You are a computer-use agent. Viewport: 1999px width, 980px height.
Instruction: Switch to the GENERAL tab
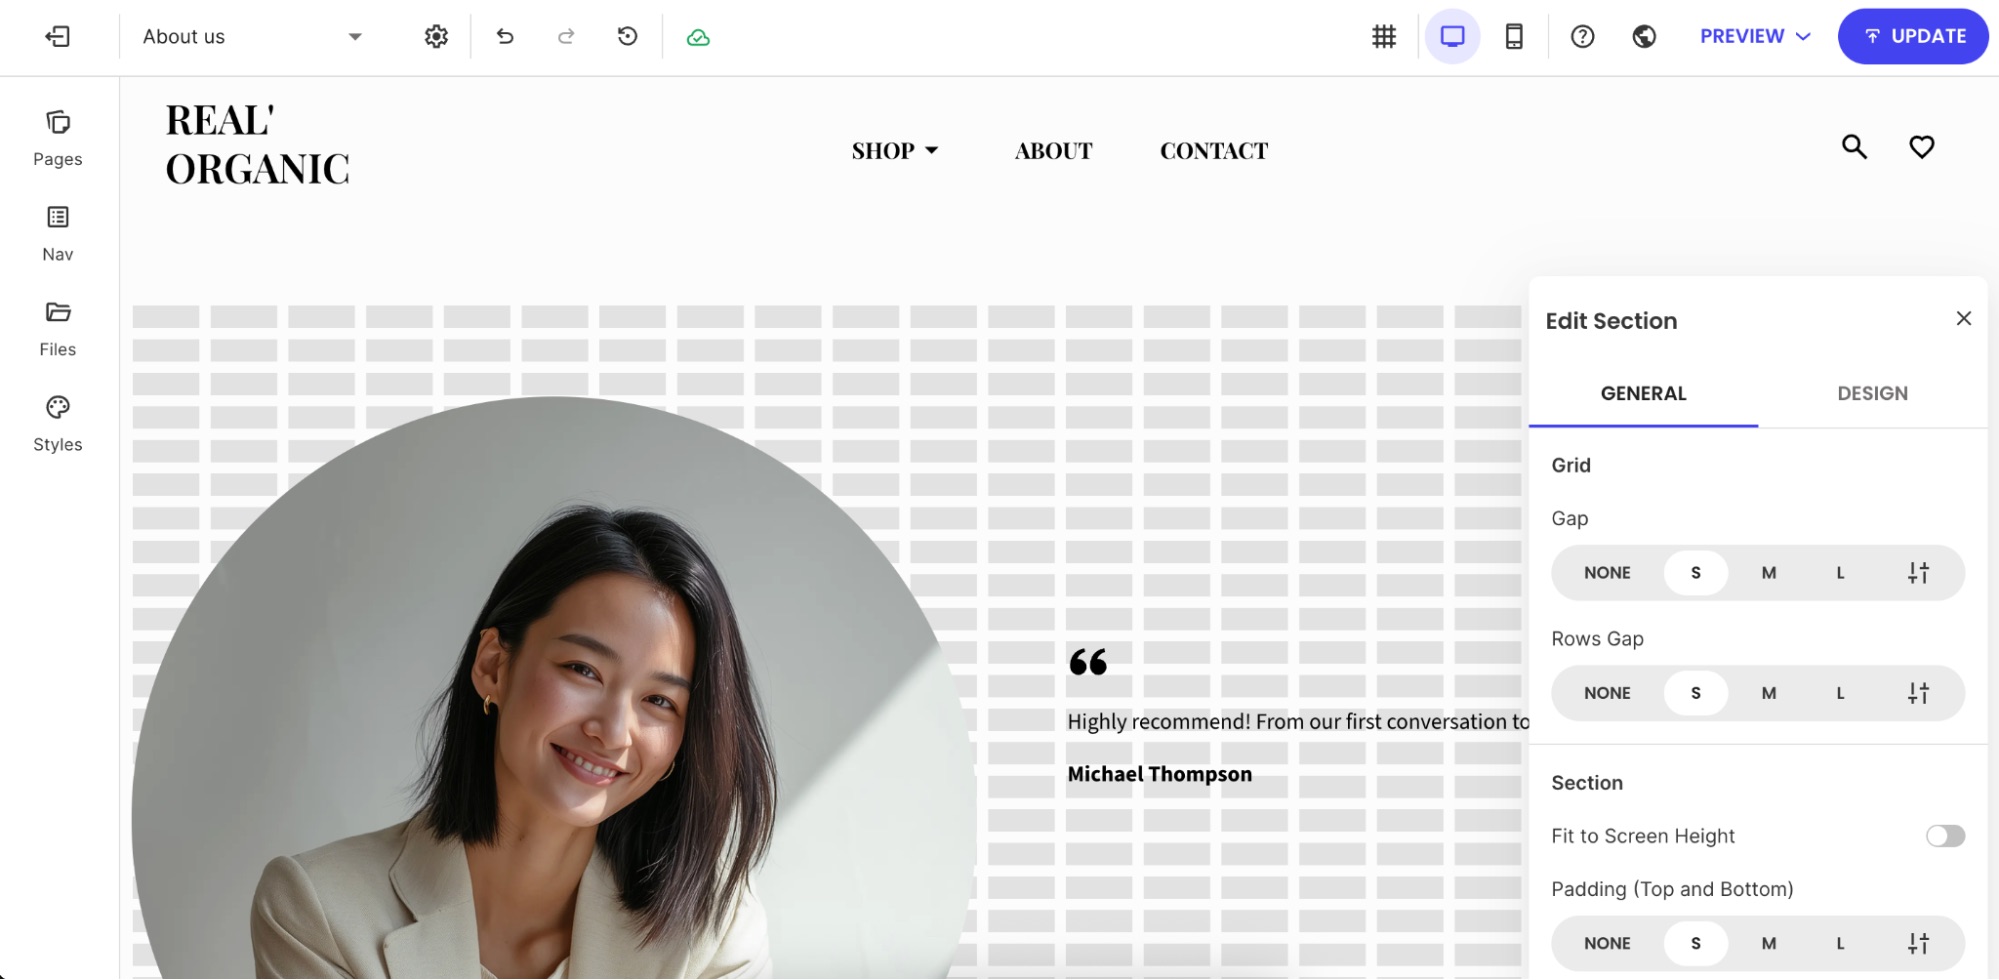1643,393
